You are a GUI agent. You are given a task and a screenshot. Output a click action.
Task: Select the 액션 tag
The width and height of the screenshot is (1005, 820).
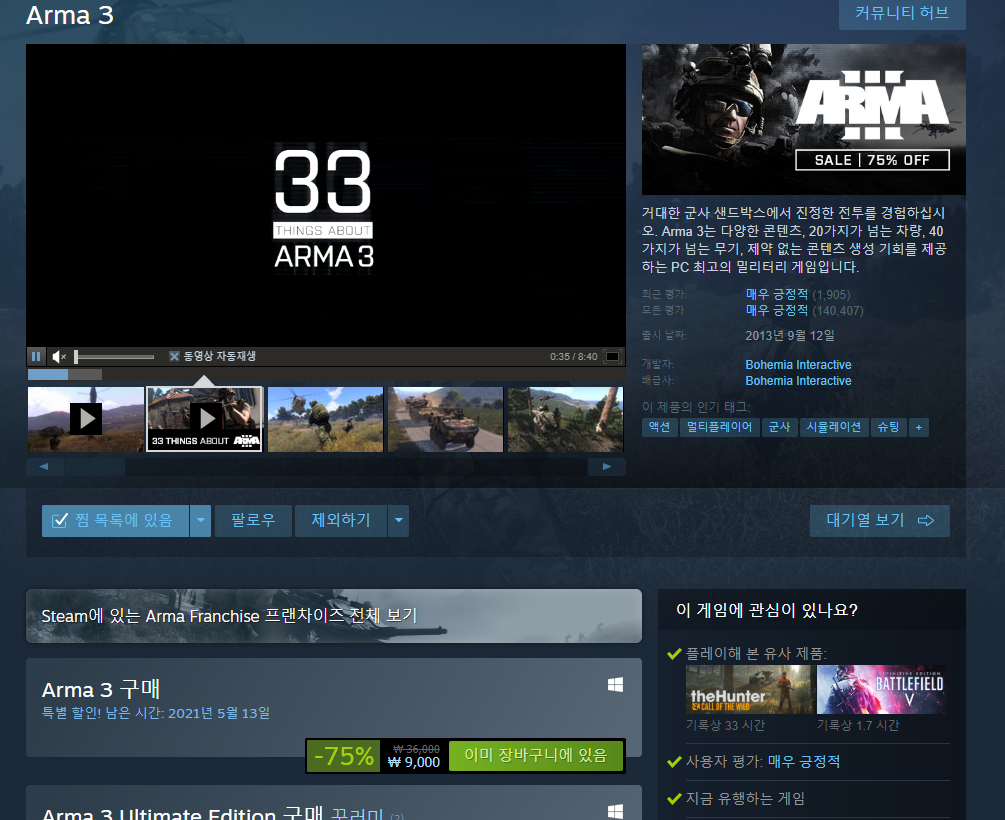click(x=660, y=427)
